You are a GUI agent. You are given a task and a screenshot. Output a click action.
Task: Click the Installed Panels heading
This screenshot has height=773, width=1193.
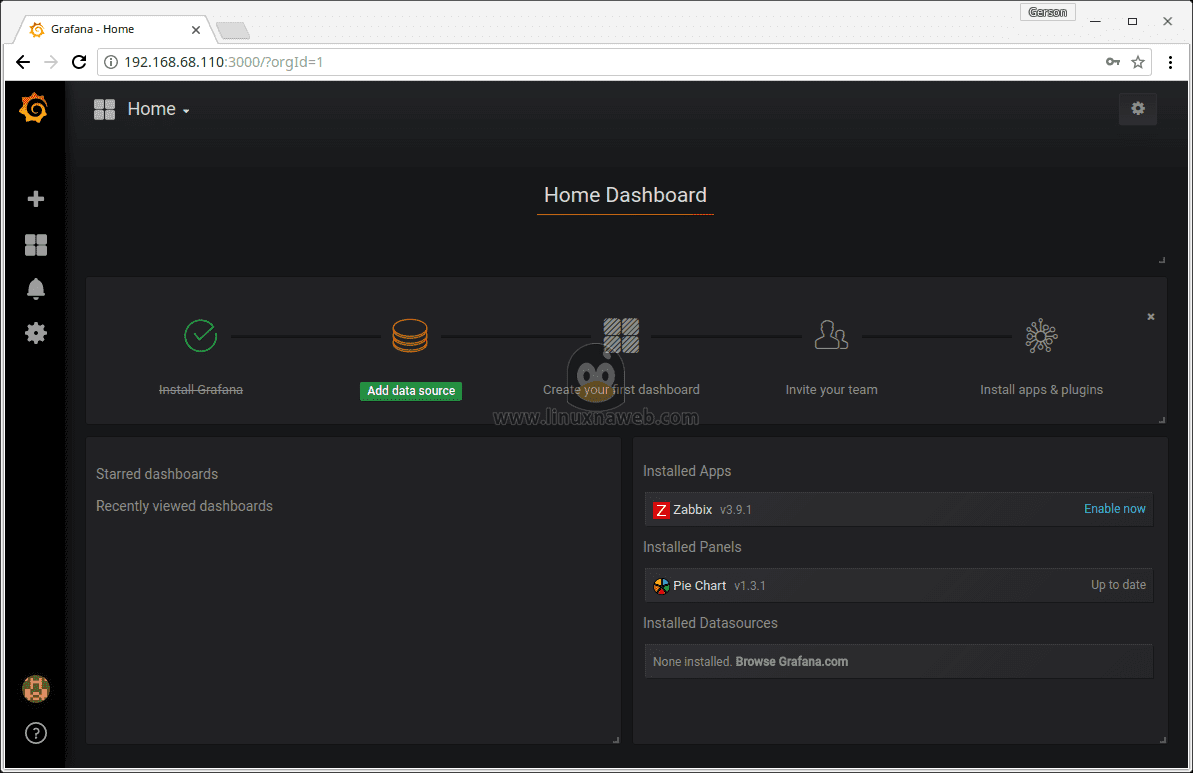coord(692,547)
